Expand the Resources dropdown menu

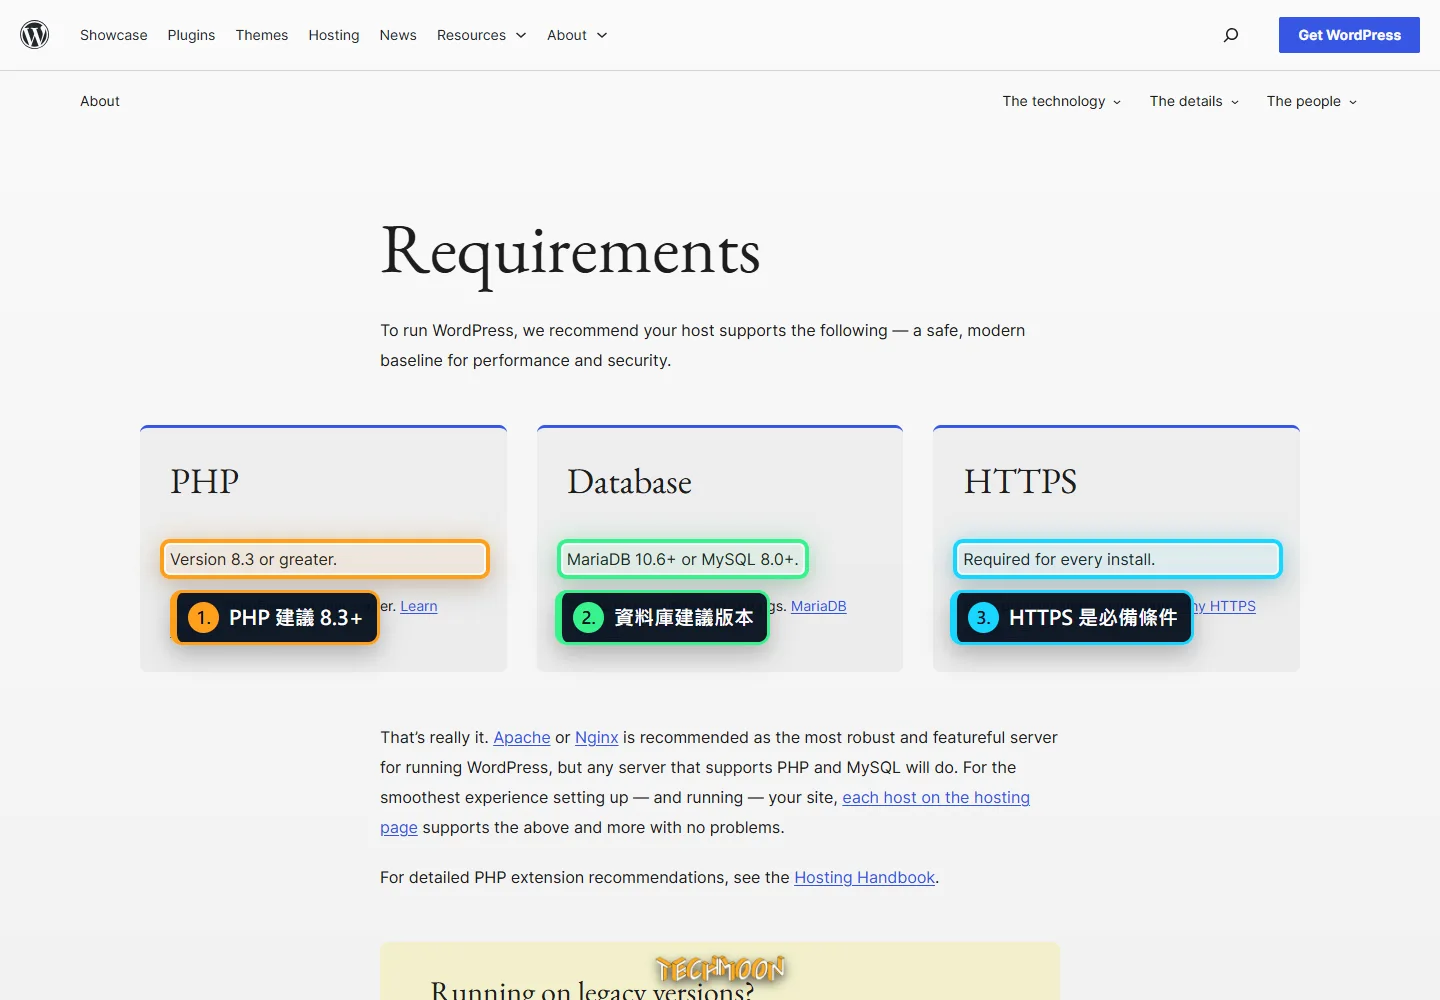click(x=482, y=35)
